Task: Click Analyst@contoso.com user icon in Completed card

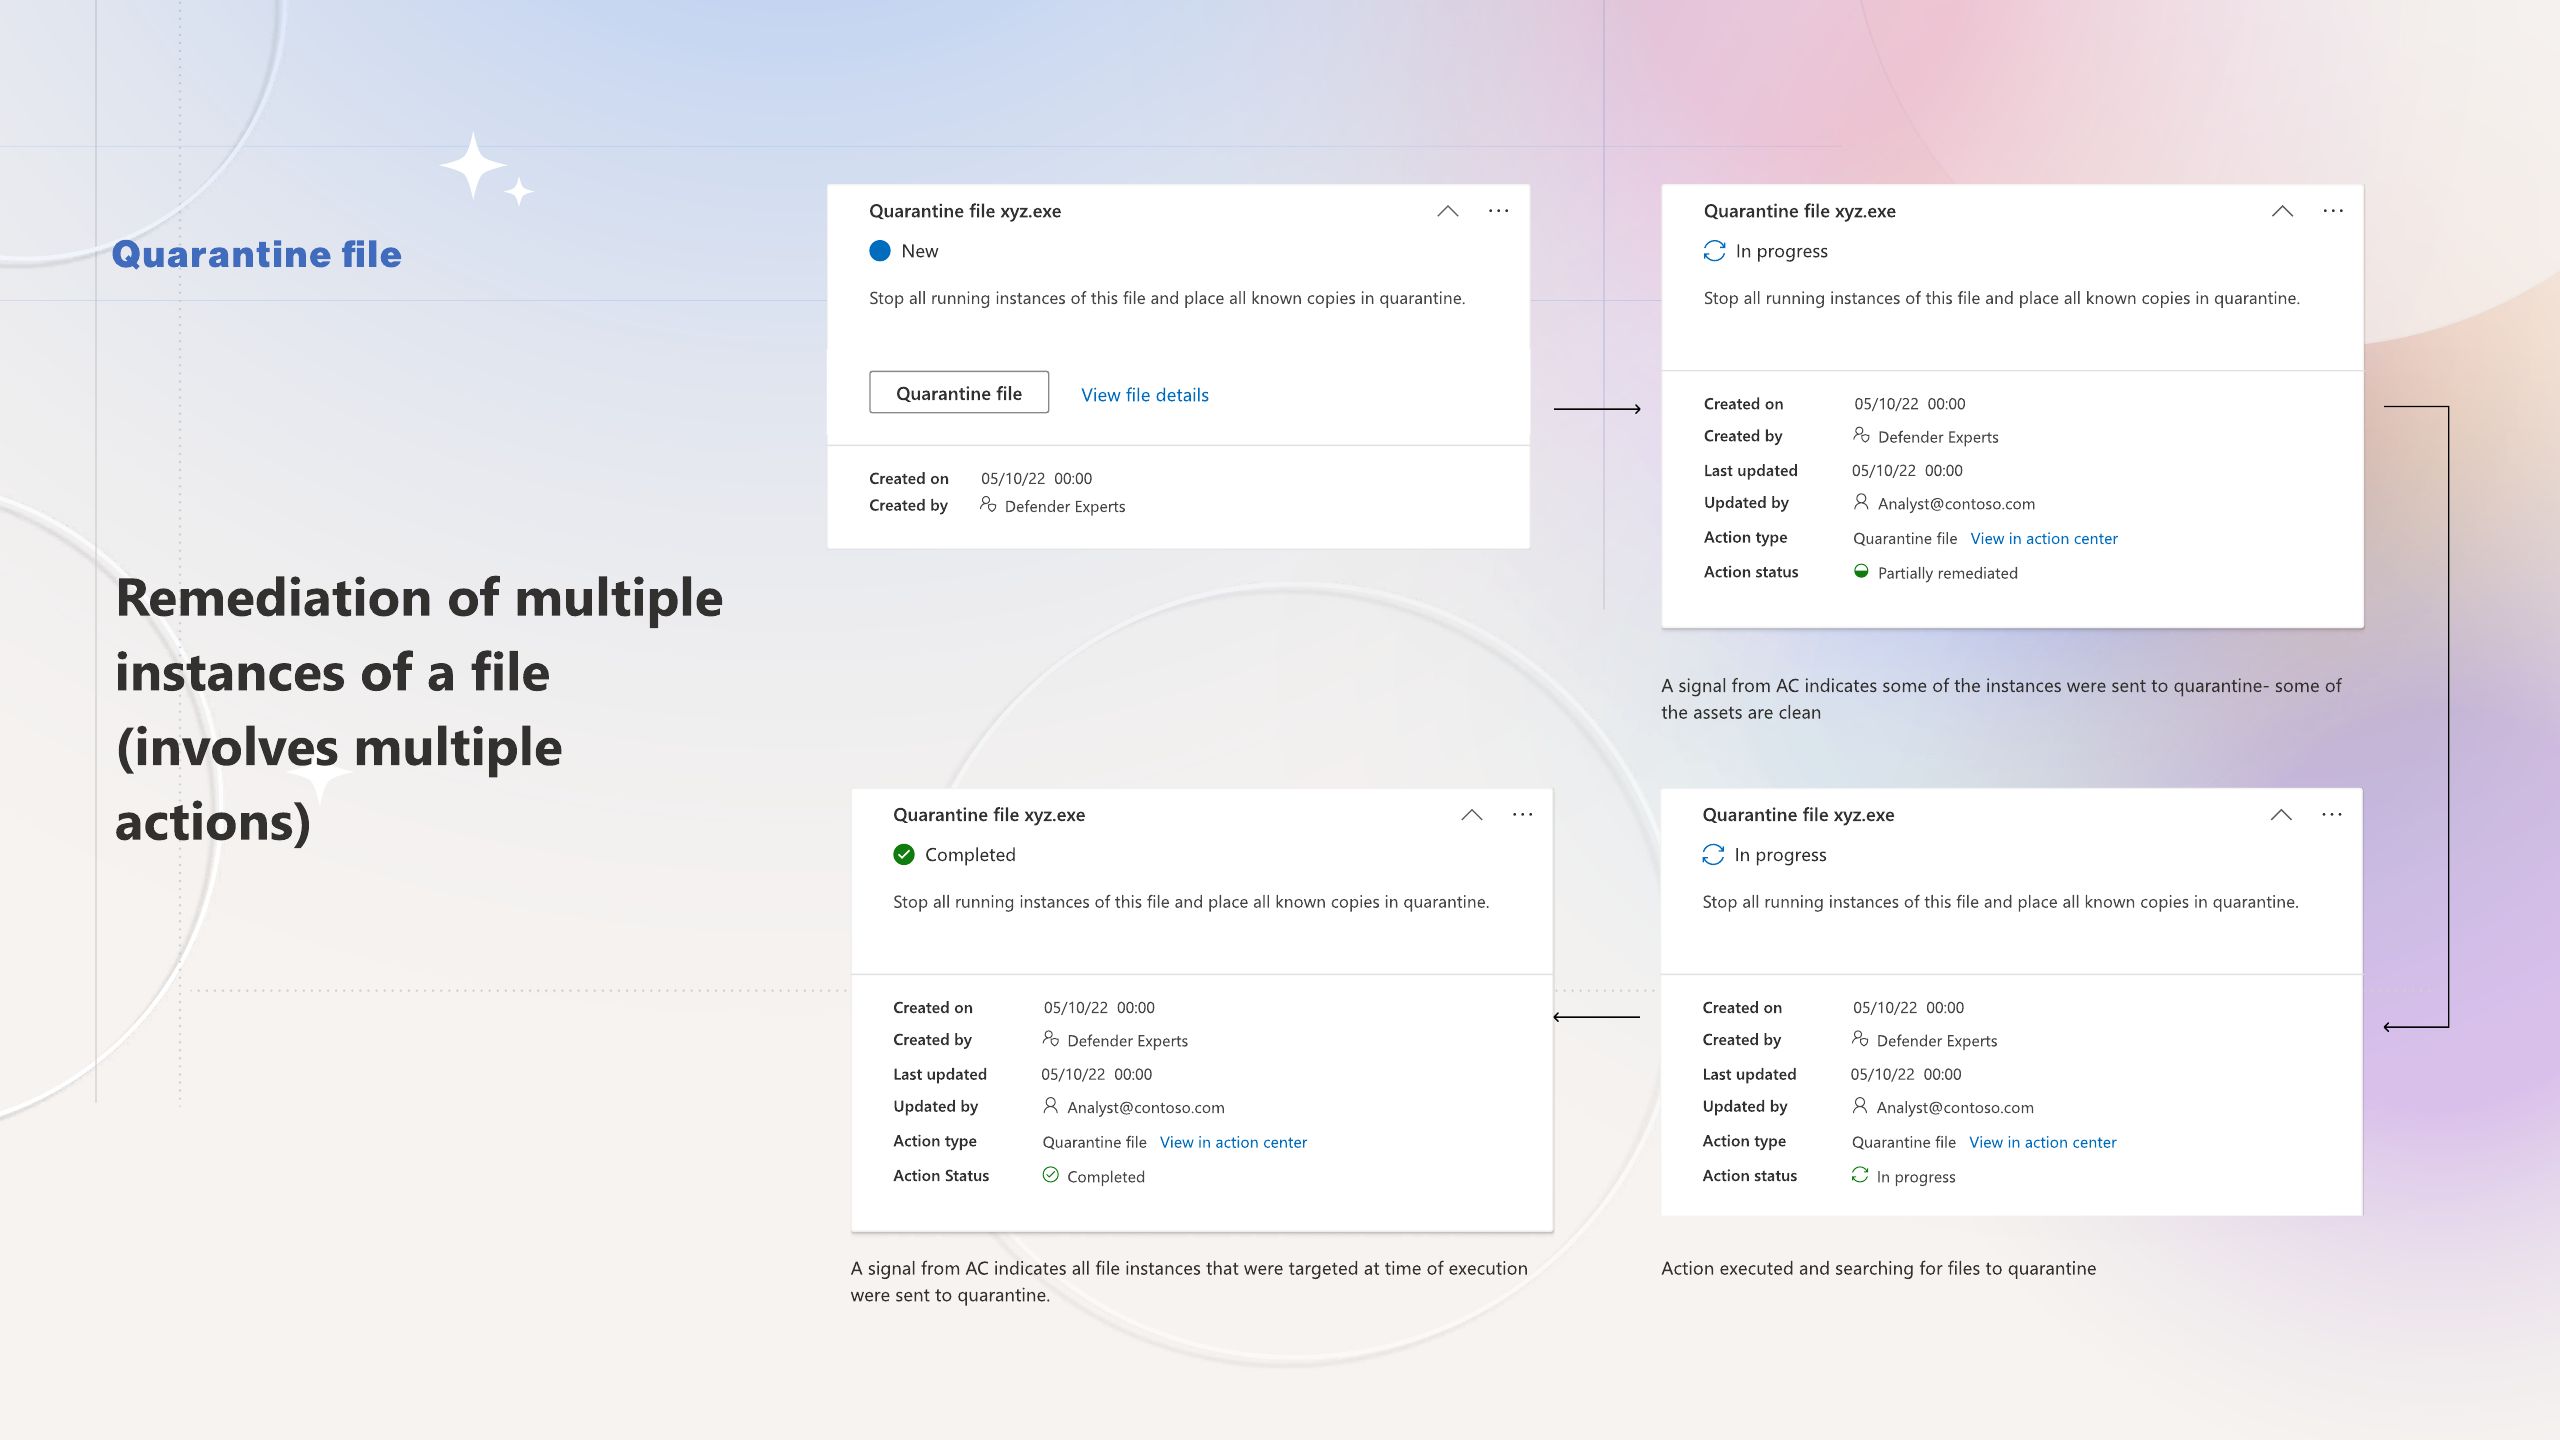Action: coord(1050,1106)
